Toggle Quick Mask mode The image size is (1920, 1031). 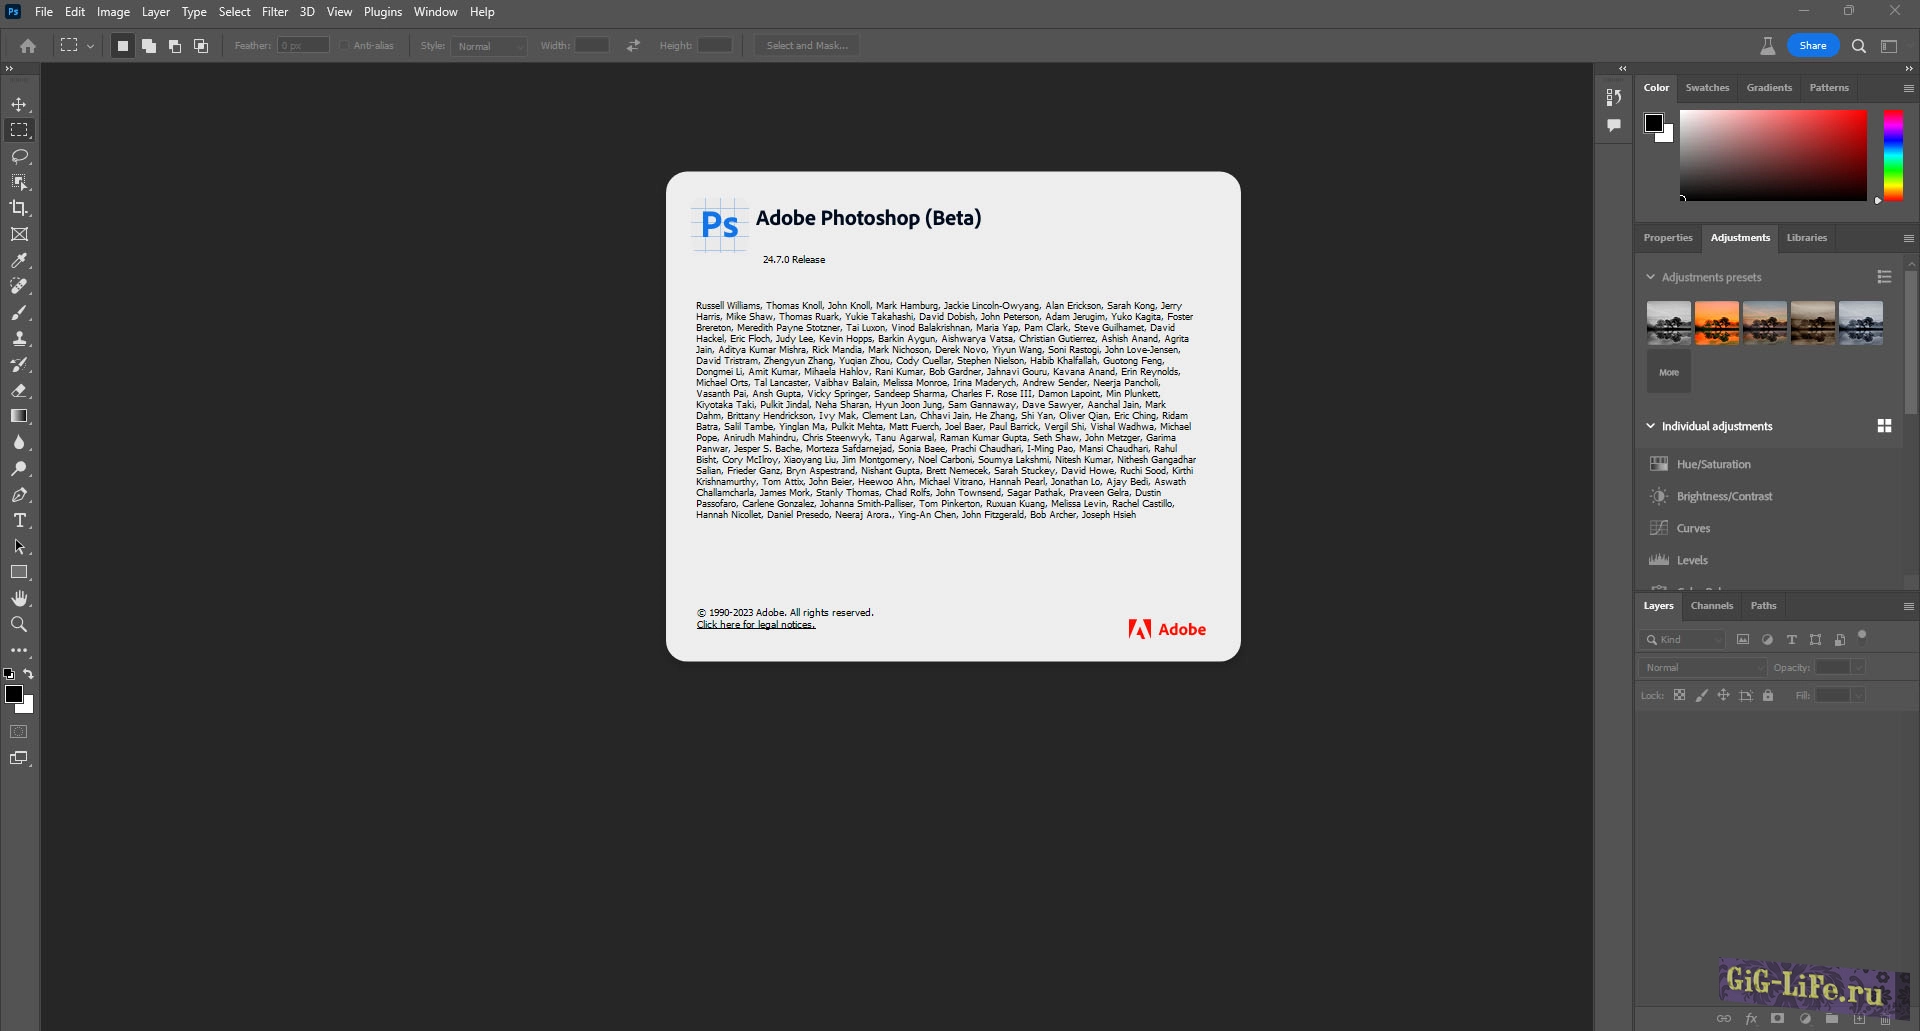click(19, 732)
